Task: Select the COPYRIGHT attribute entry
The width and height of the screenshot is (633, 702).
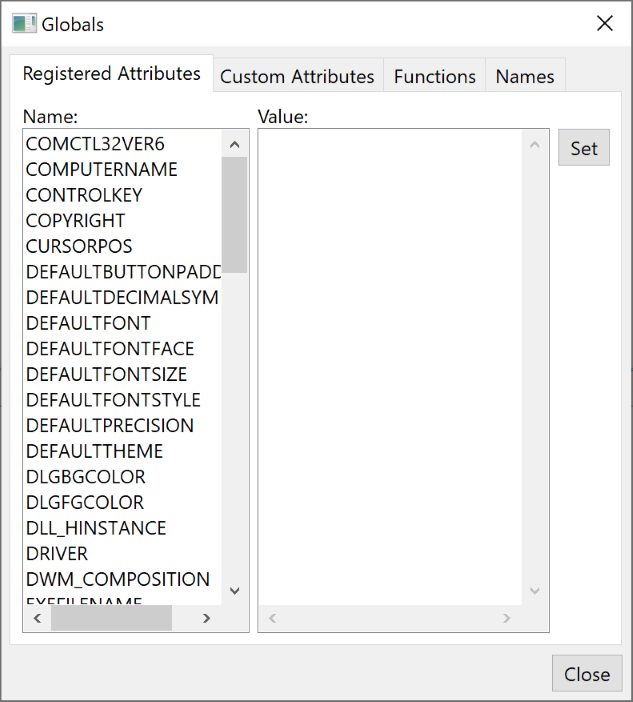Action: (76, 221)
